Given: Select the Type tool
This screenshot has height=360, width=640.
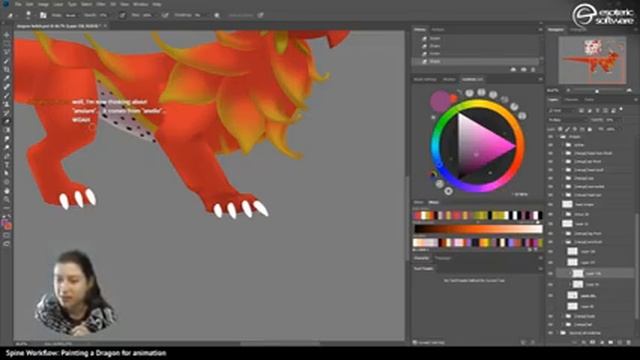Looking at the screenshot, I should pyautogui.click(x=7, y=165).
